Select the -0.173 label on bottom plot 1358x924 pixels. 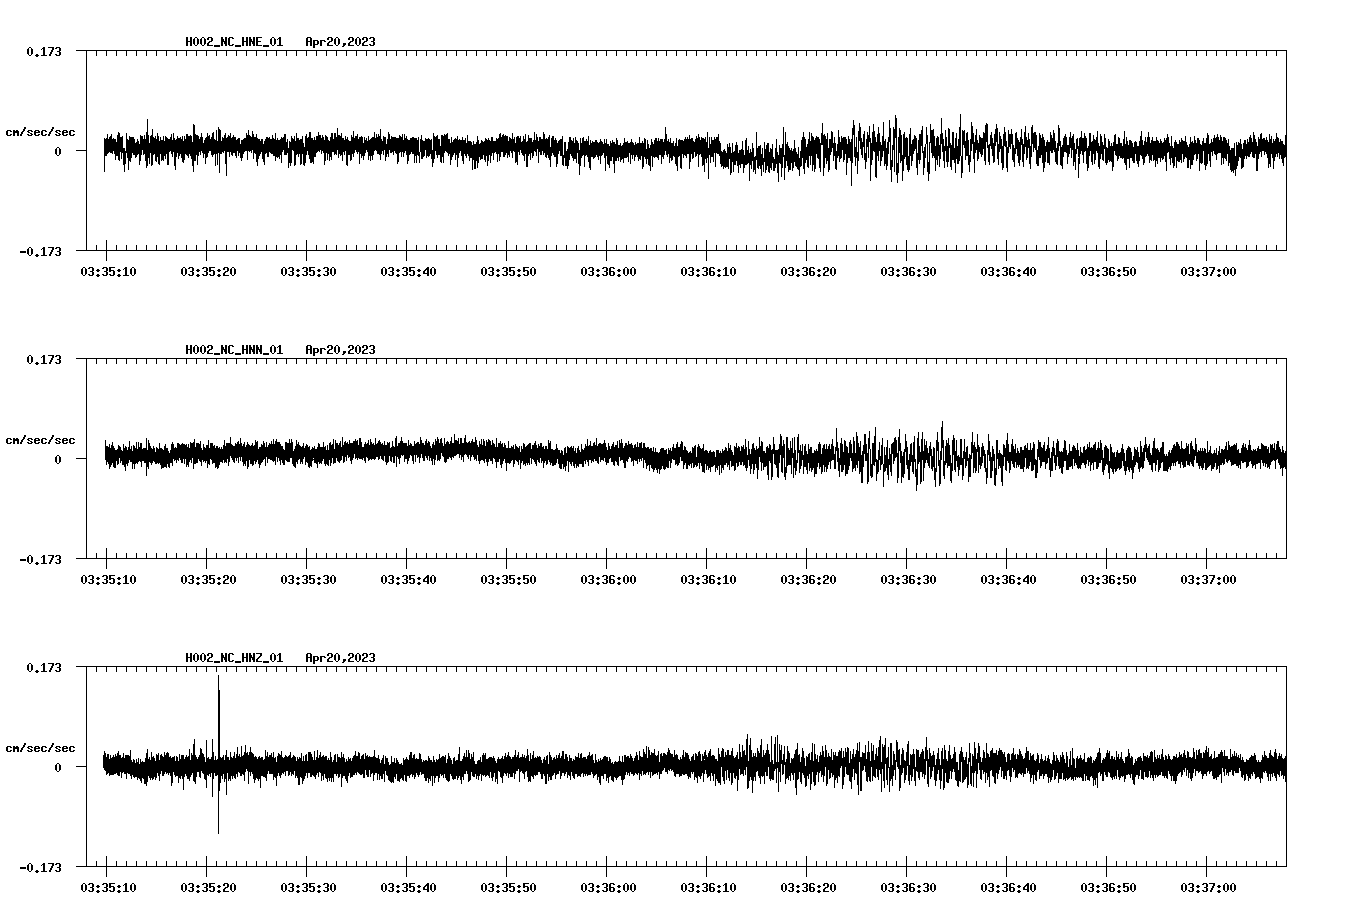(x=41, y=868)
